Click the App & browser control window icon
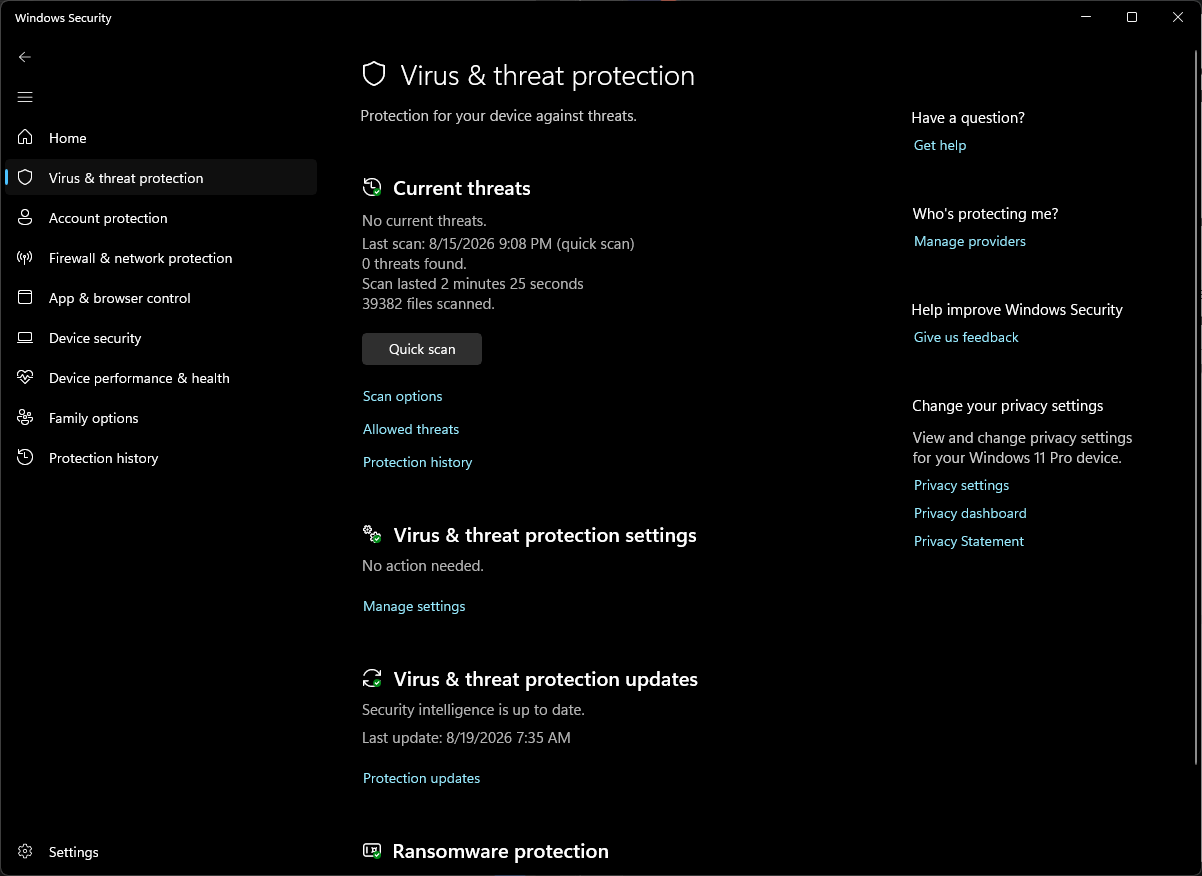This screenshot has height=876, width=1202. point(26,297)
